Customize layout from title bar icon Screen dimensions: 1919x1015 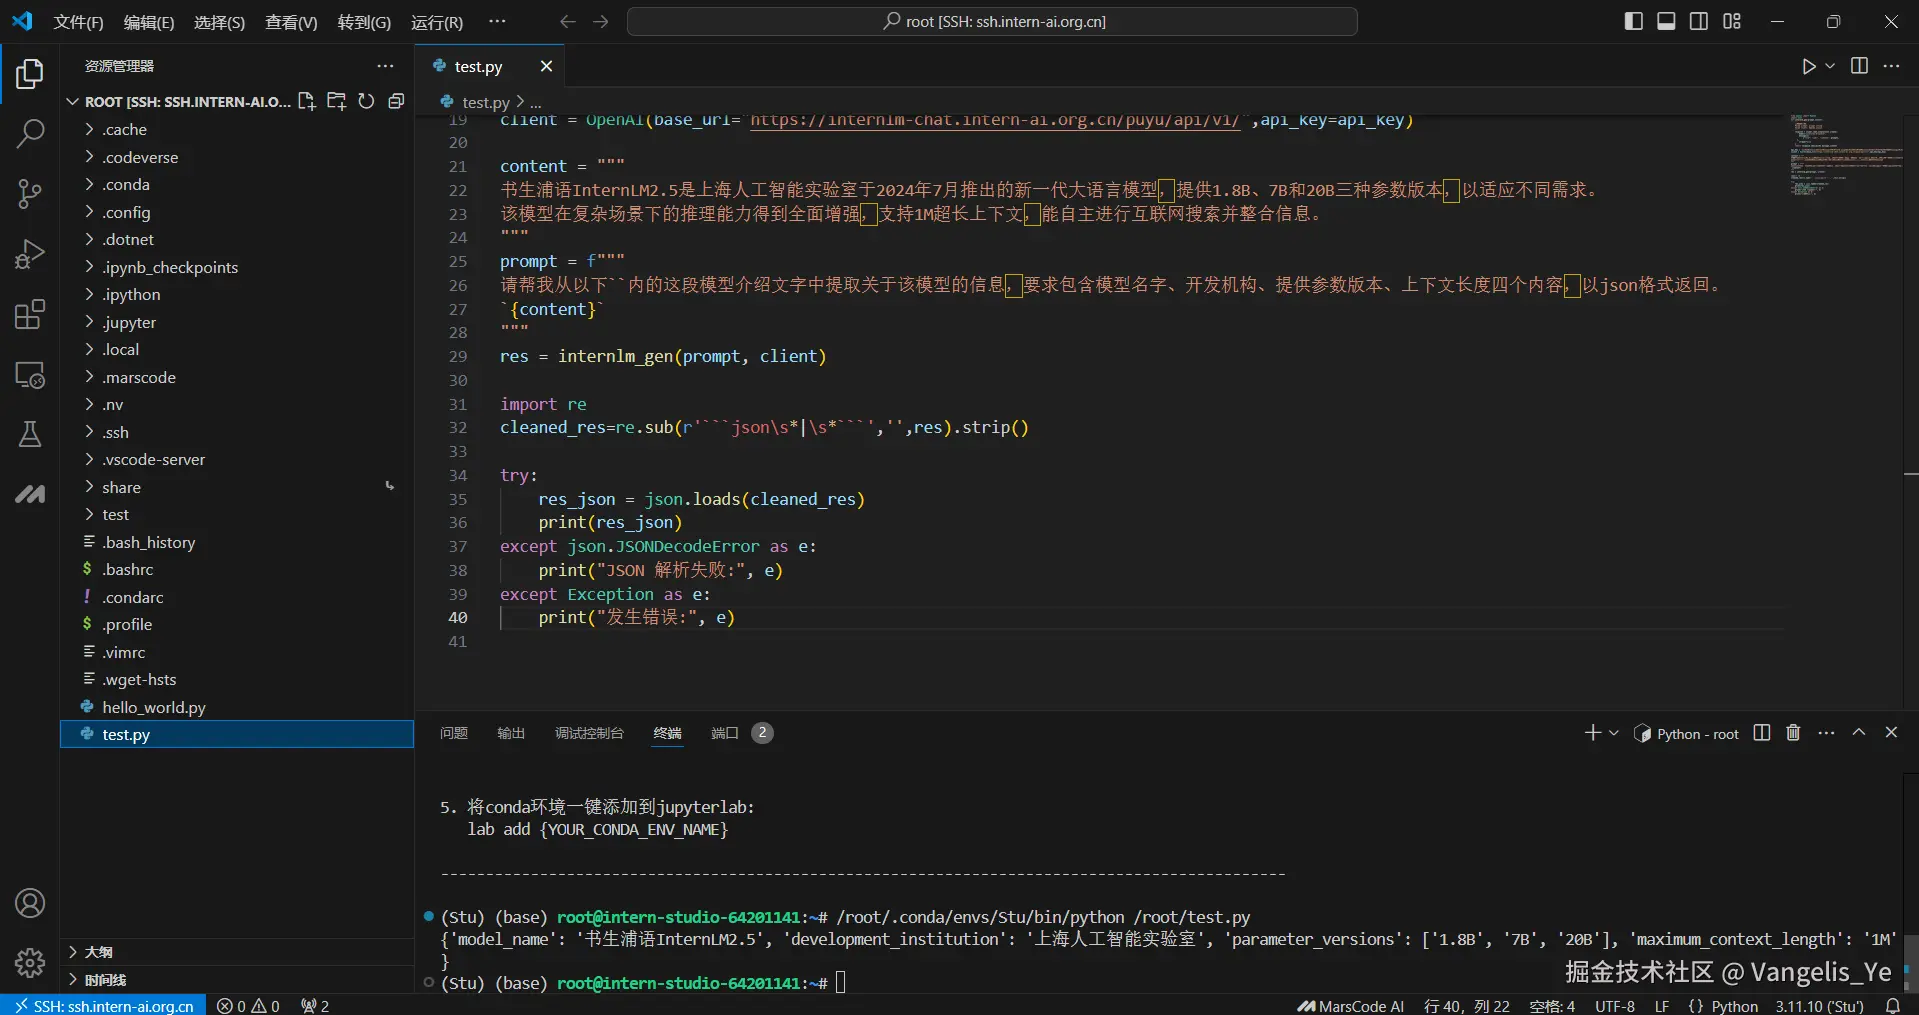tap(1732, 21)
